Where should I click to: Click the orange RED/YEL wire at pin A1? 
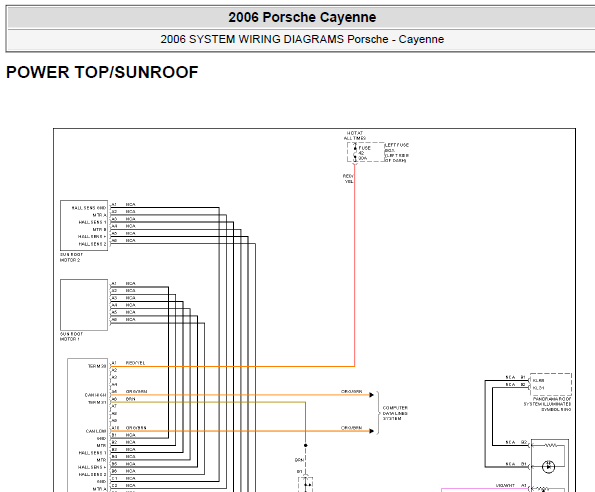tap(232, 366)
